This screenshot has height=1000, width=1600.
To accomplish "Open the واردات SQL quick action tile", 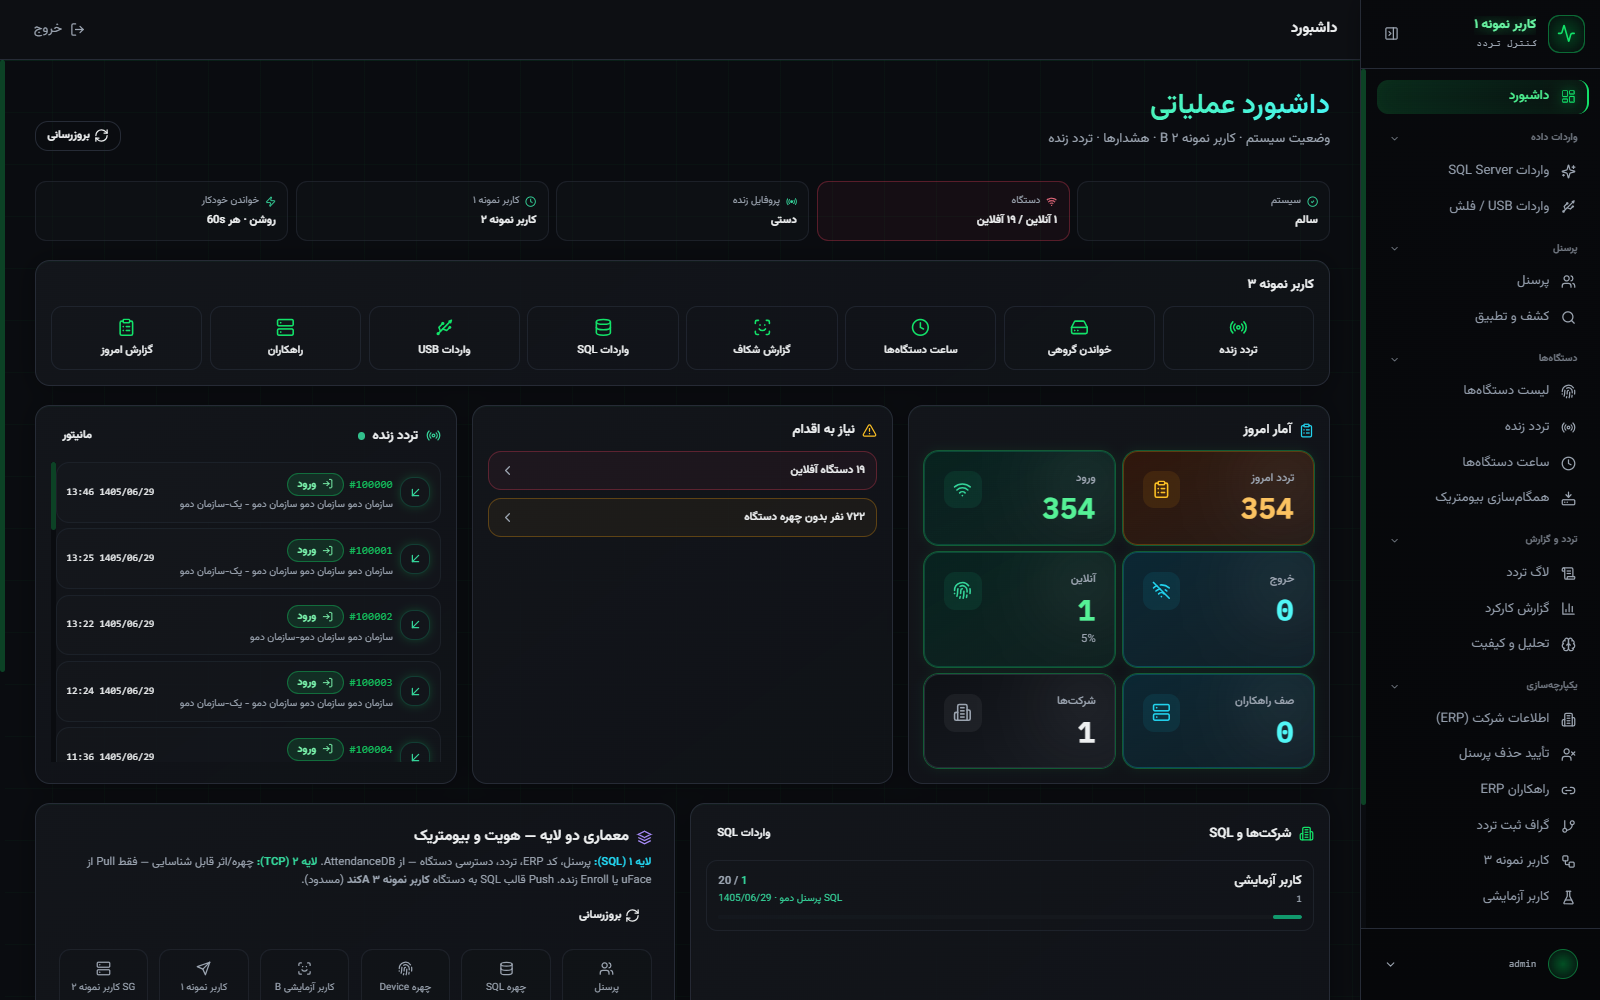I will click(x=603, y=338).
